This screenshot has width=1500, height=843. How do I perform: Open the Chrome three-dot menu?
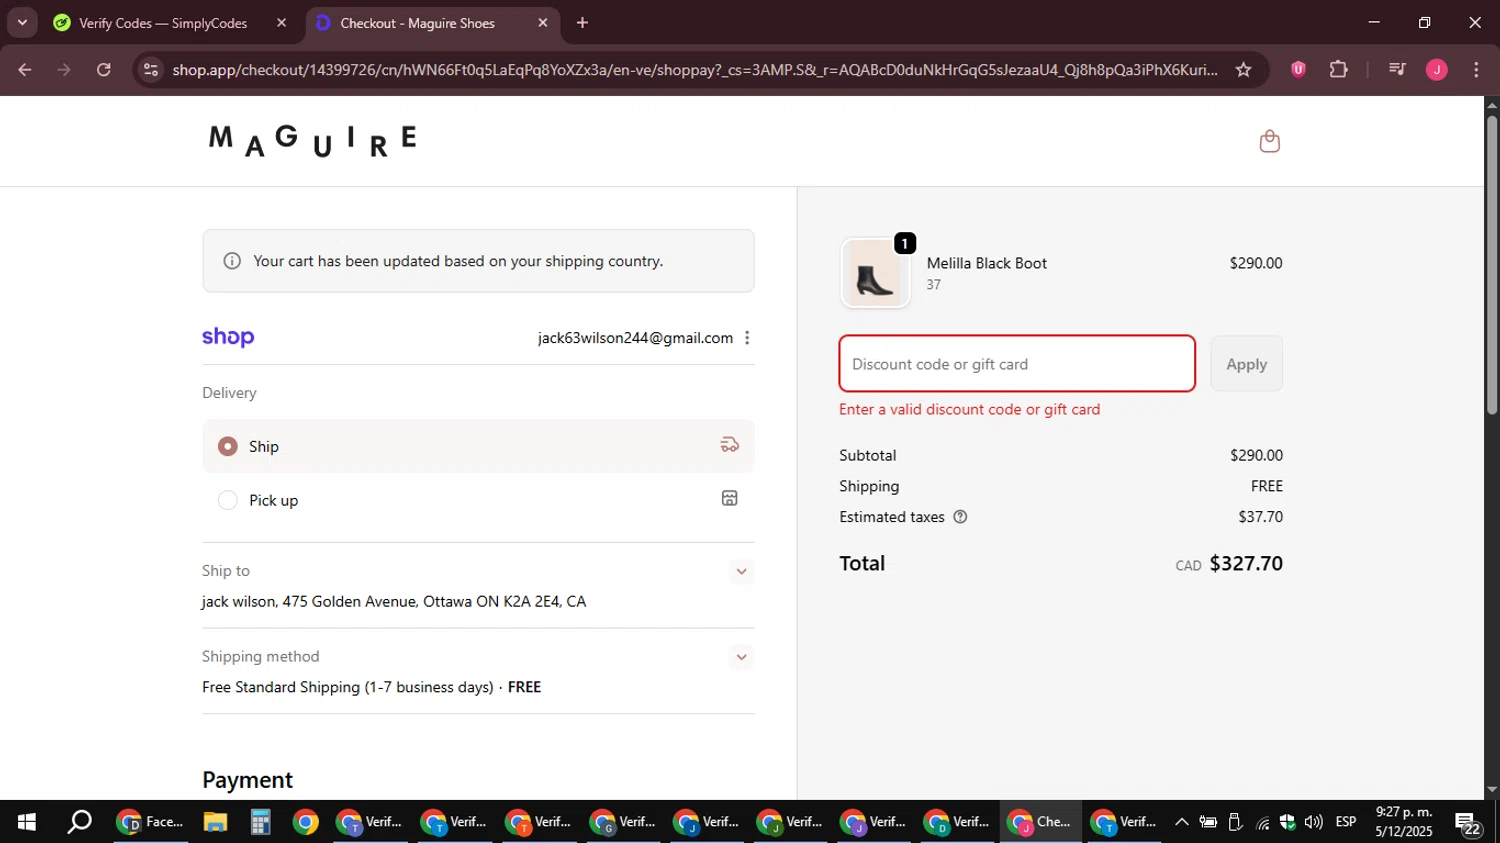[1476, 70]
